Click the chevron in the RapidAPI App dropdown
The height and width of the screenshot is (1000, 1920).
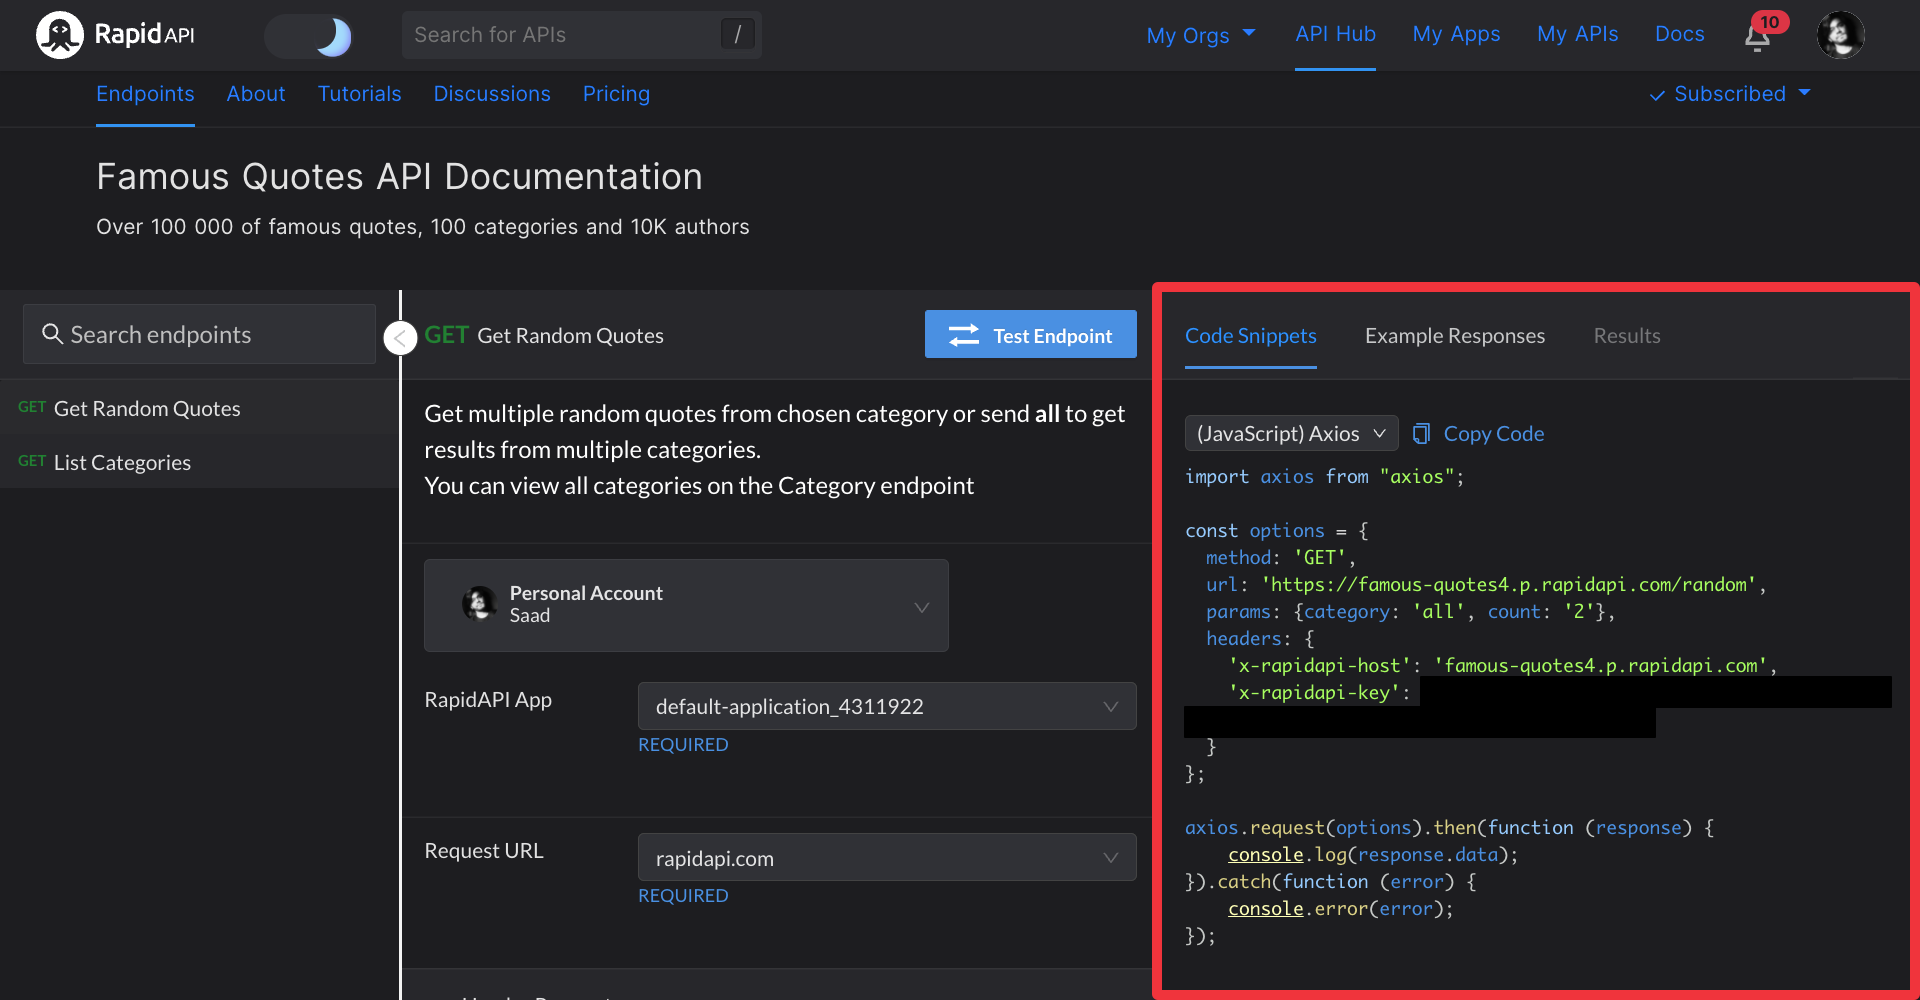coord(1110,707)
